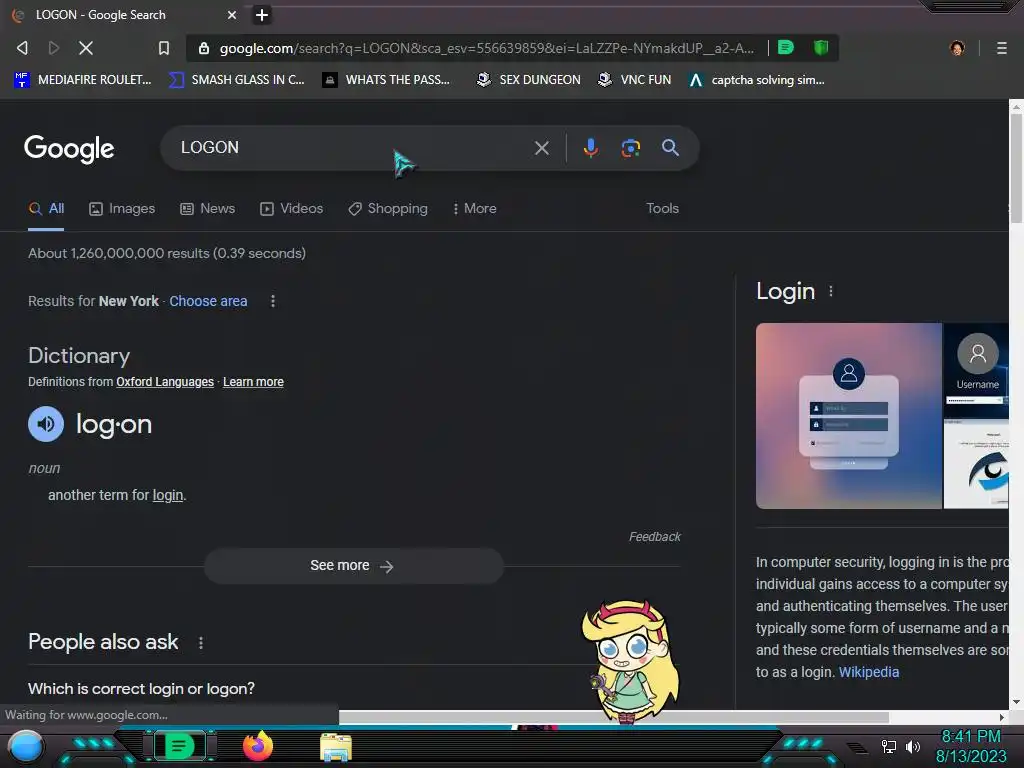The image size is (1024, 768).
Task: Open People also ask options menu
Action: point(201,643)
